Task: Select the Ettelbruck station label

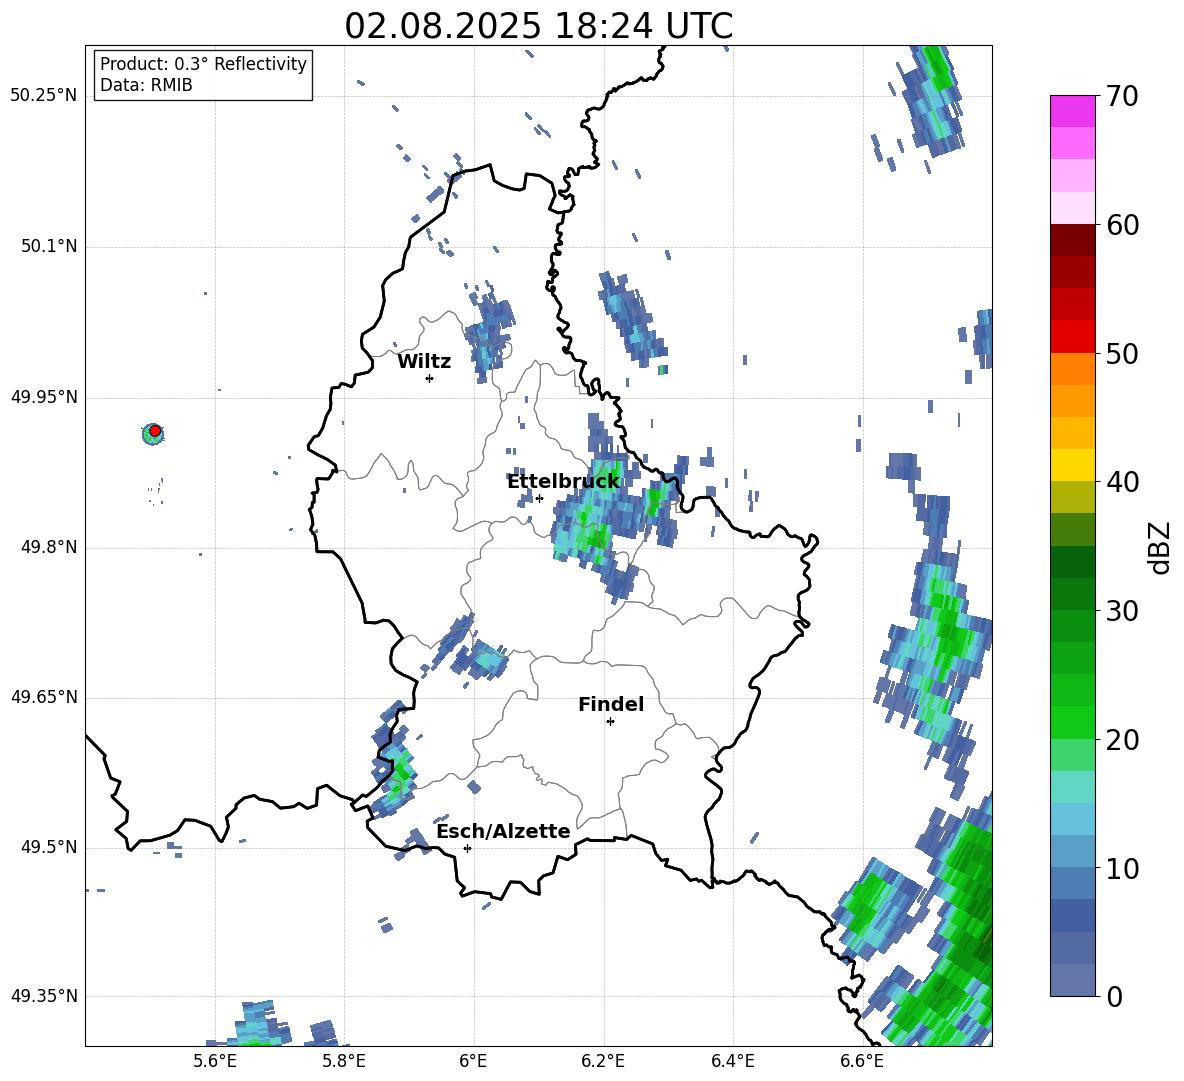Action: 563,481
